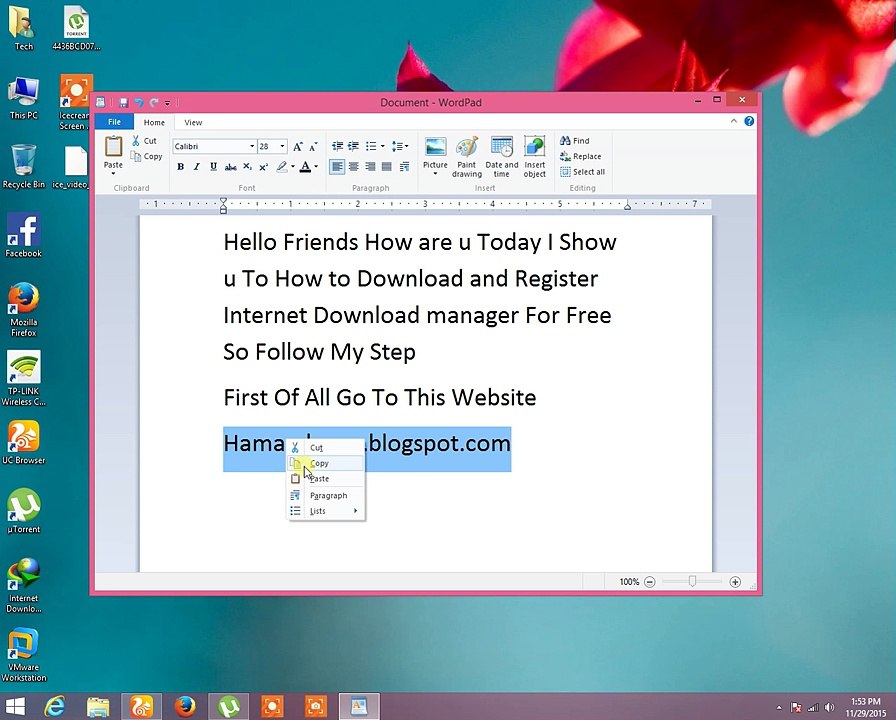Toggle Underline formatting

(213, 167)
